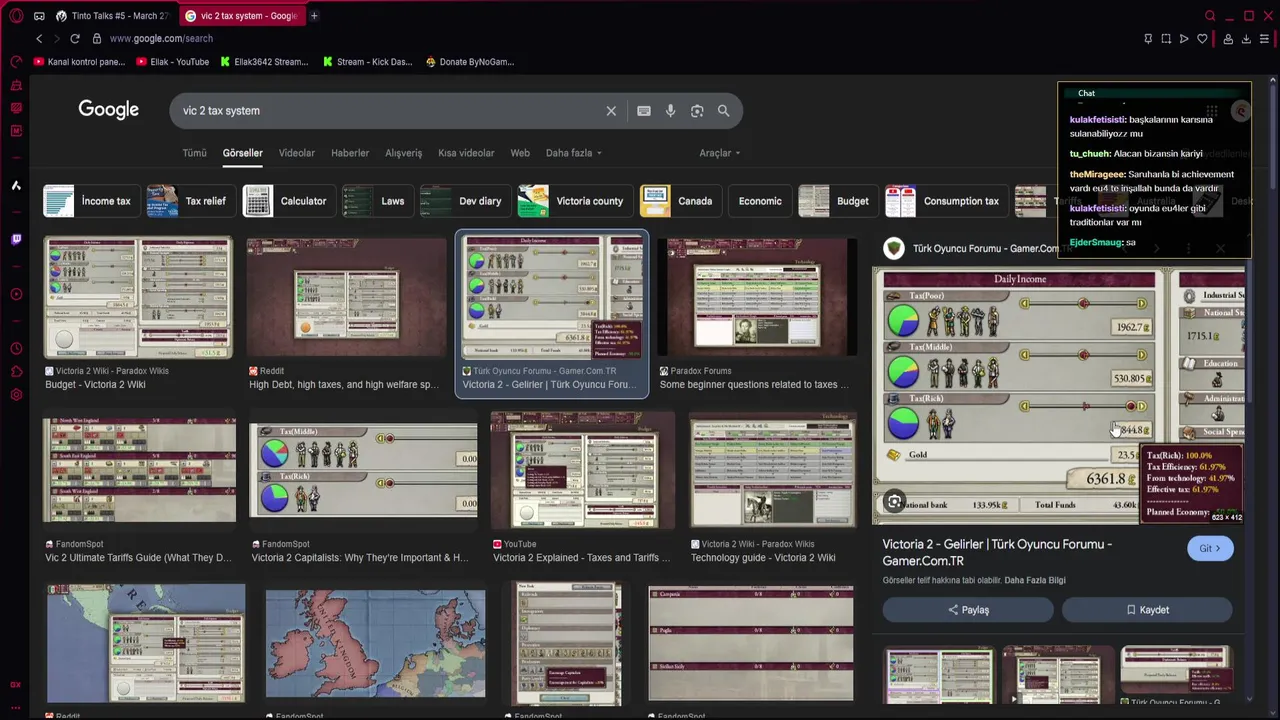
Task: Open the Haberler tab
Action: click(350, 153)
